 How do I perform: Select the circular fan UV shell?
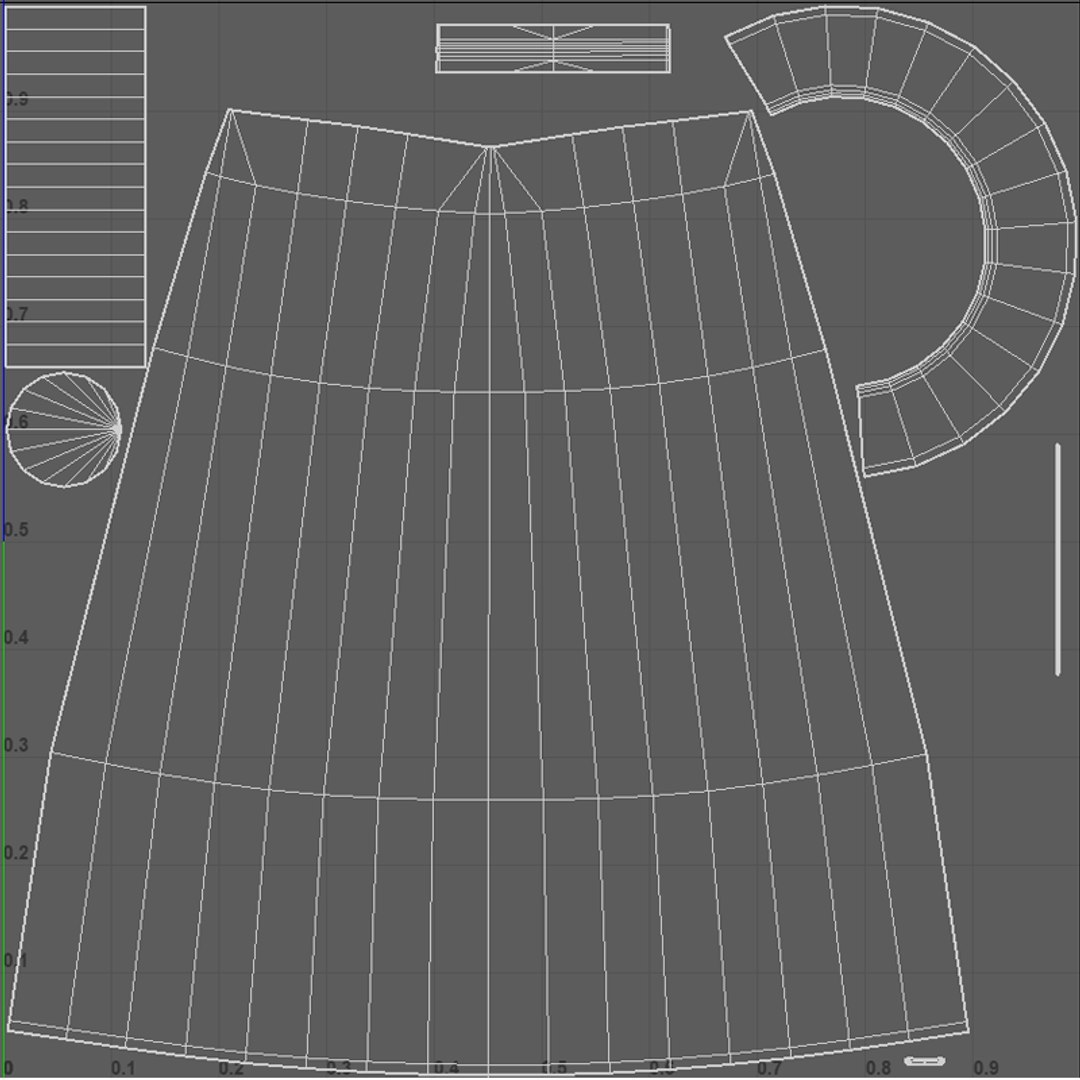point(64,429)
